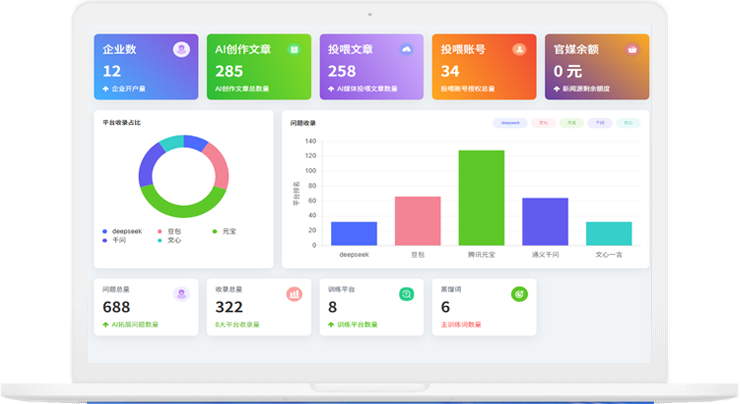Click the 腾讯元宝 green bar
The image size is (740, 404).
pos(481,197)
